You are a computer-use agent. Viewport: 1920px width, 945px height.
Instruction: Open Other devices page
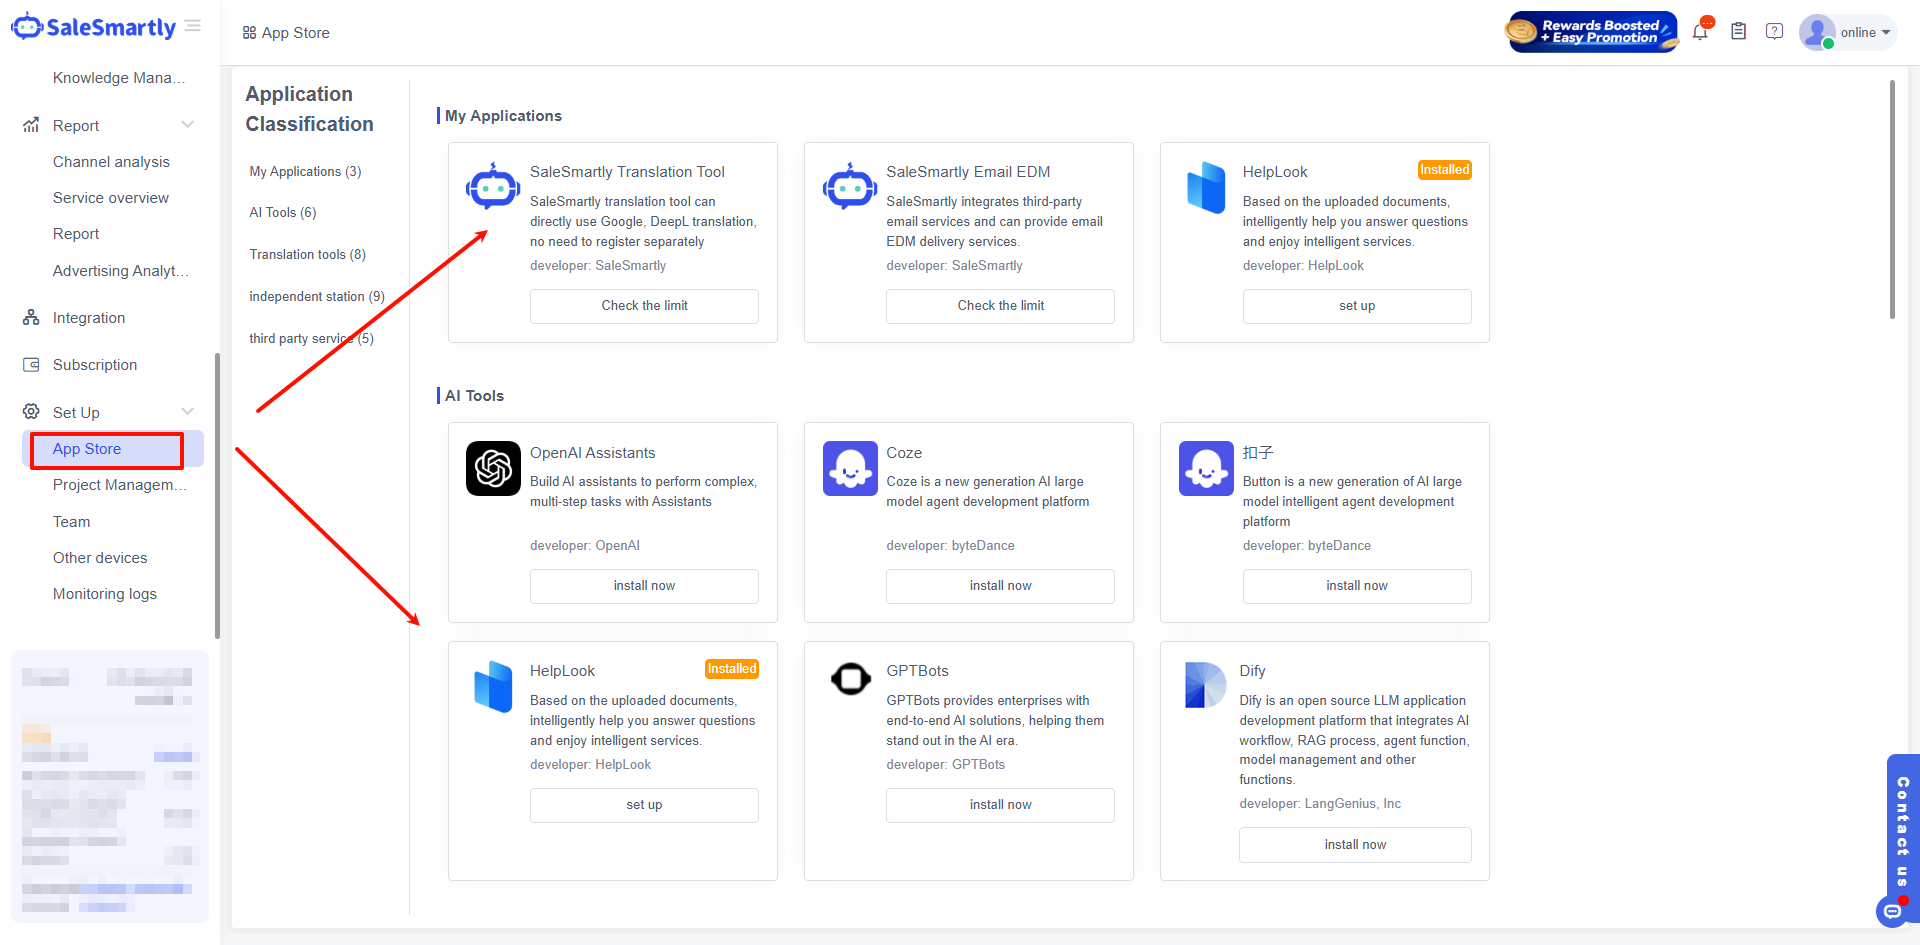(100, 558)
